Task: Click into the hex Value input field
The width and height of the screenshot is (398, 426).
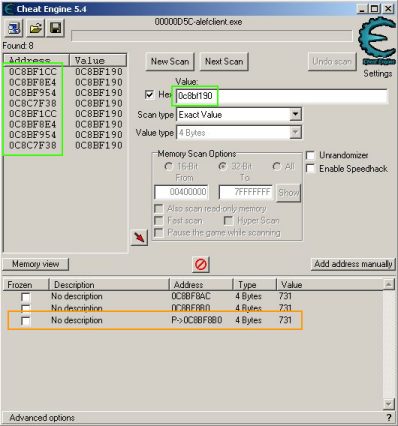Action: [x=282, y=96]
